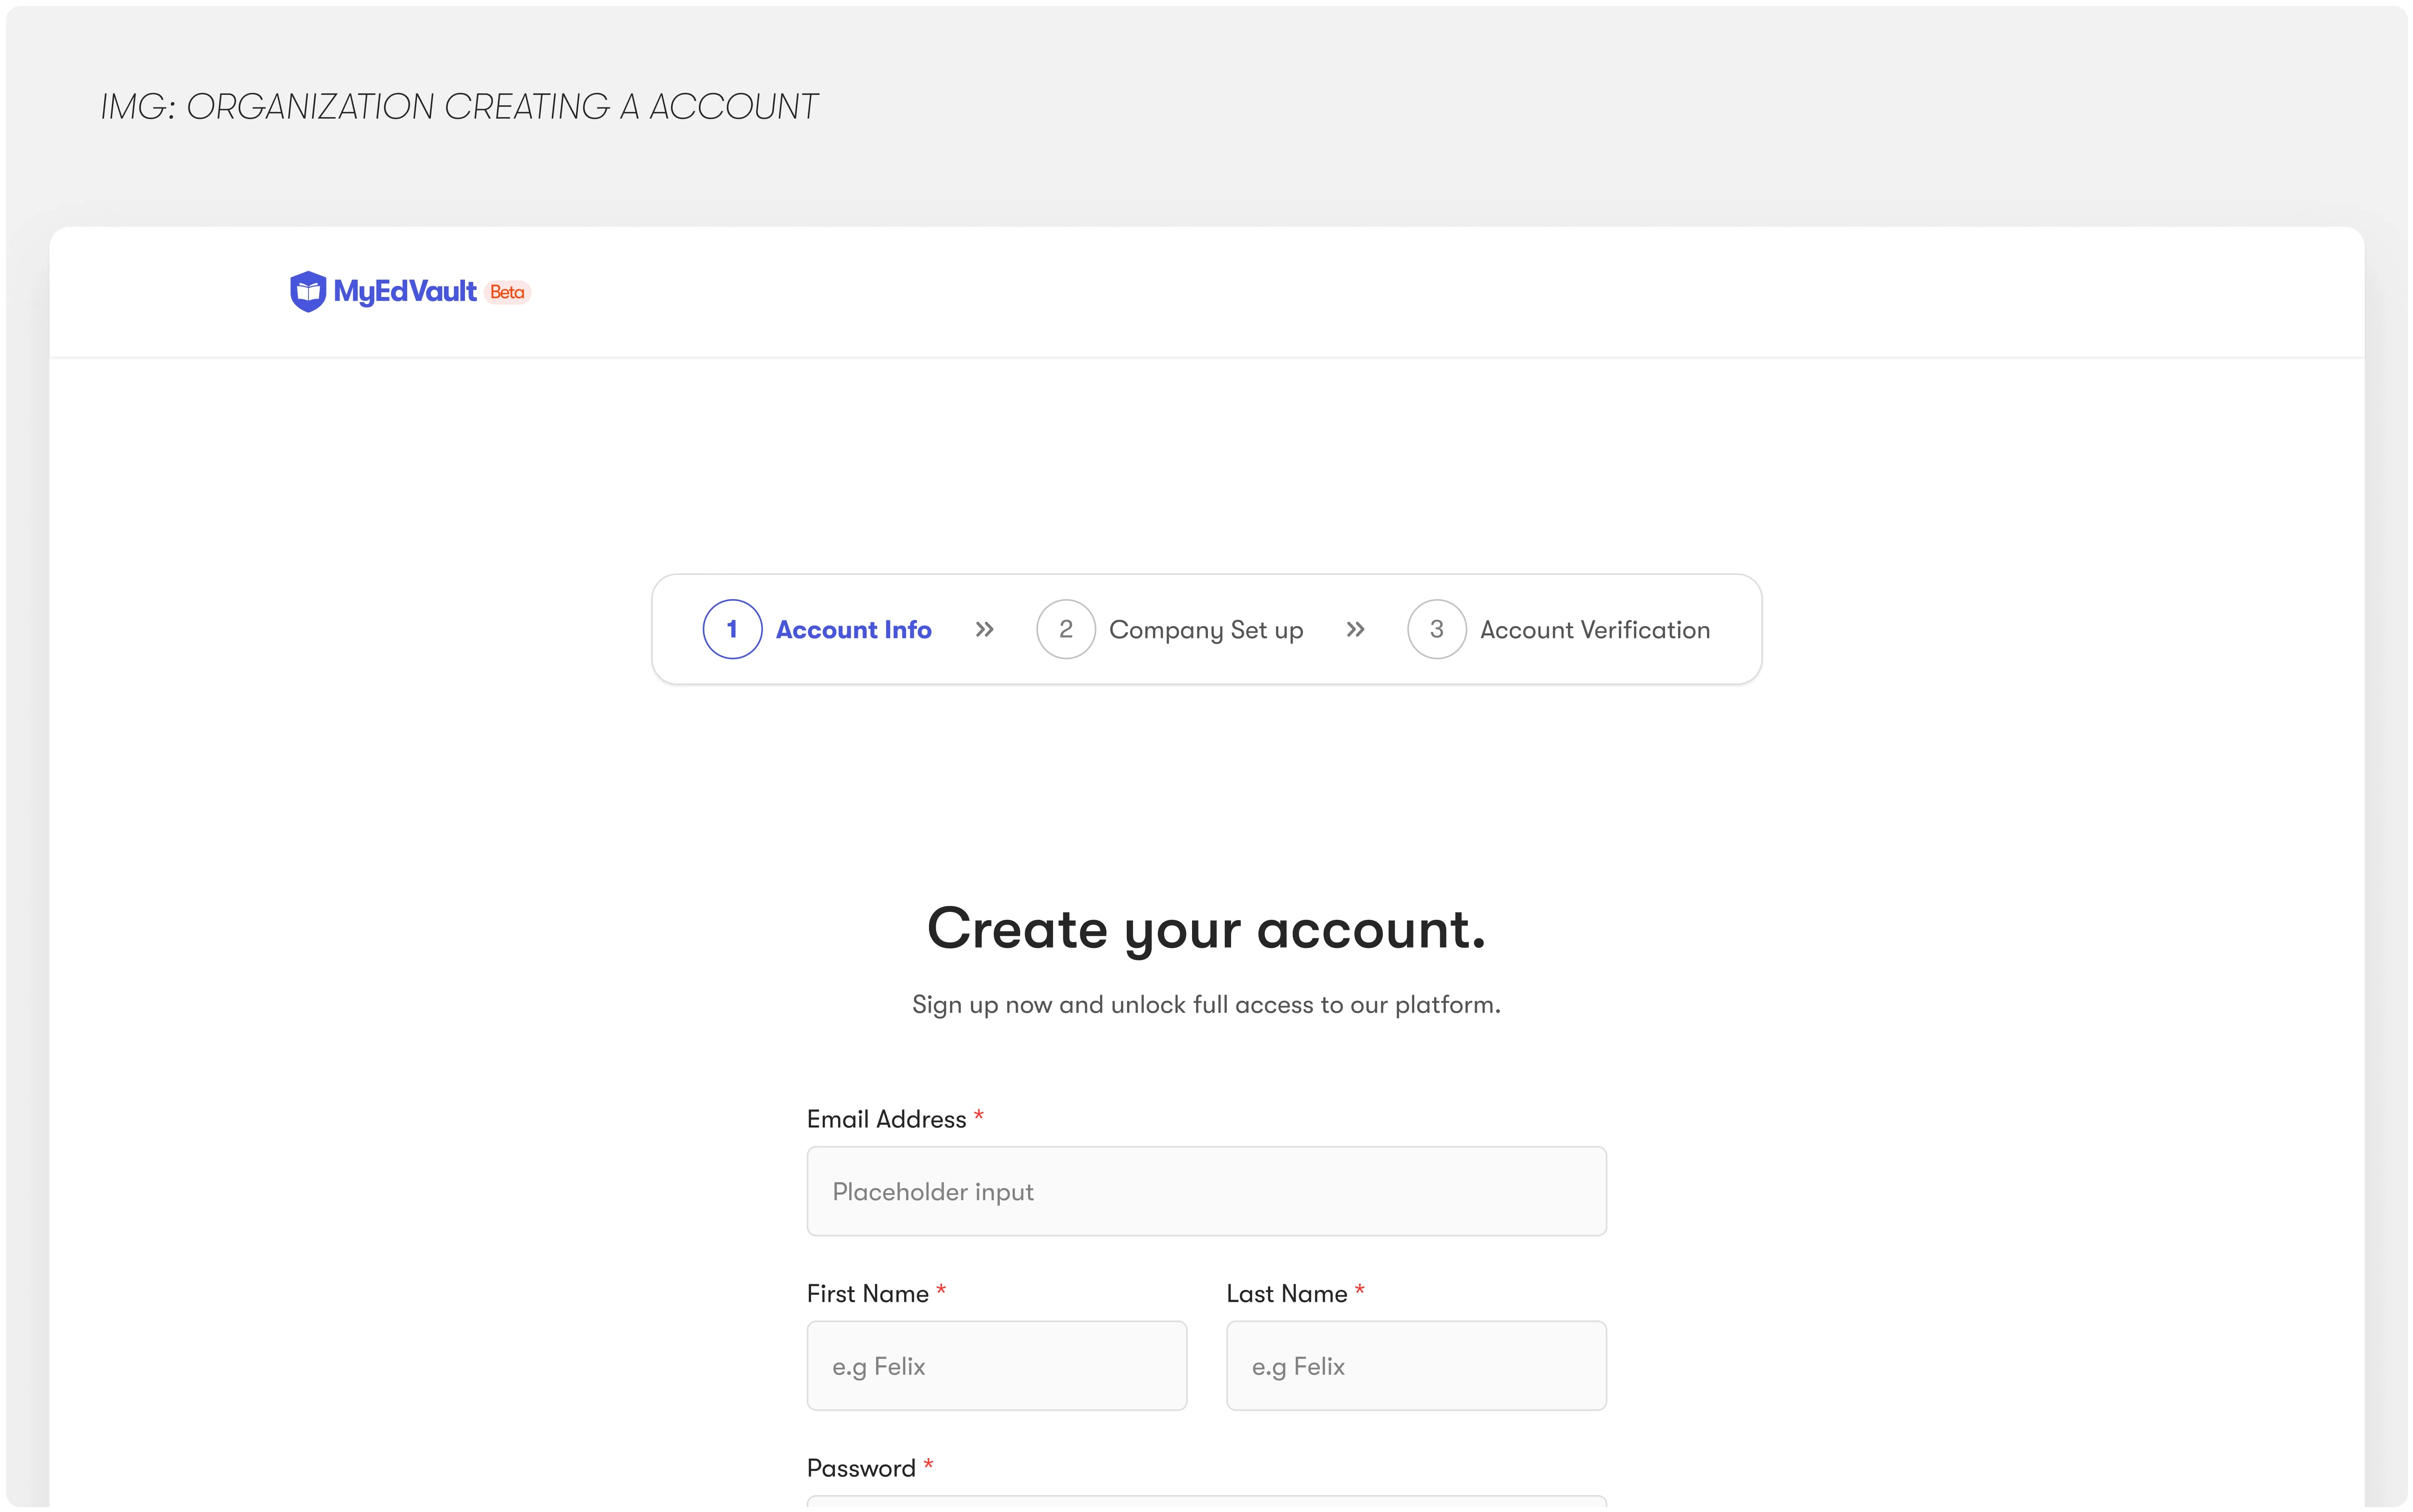Viewport: 2413px width, 1512px height.
Task: Focus the Last Name input field
Action: [x=1416, y=1366]
